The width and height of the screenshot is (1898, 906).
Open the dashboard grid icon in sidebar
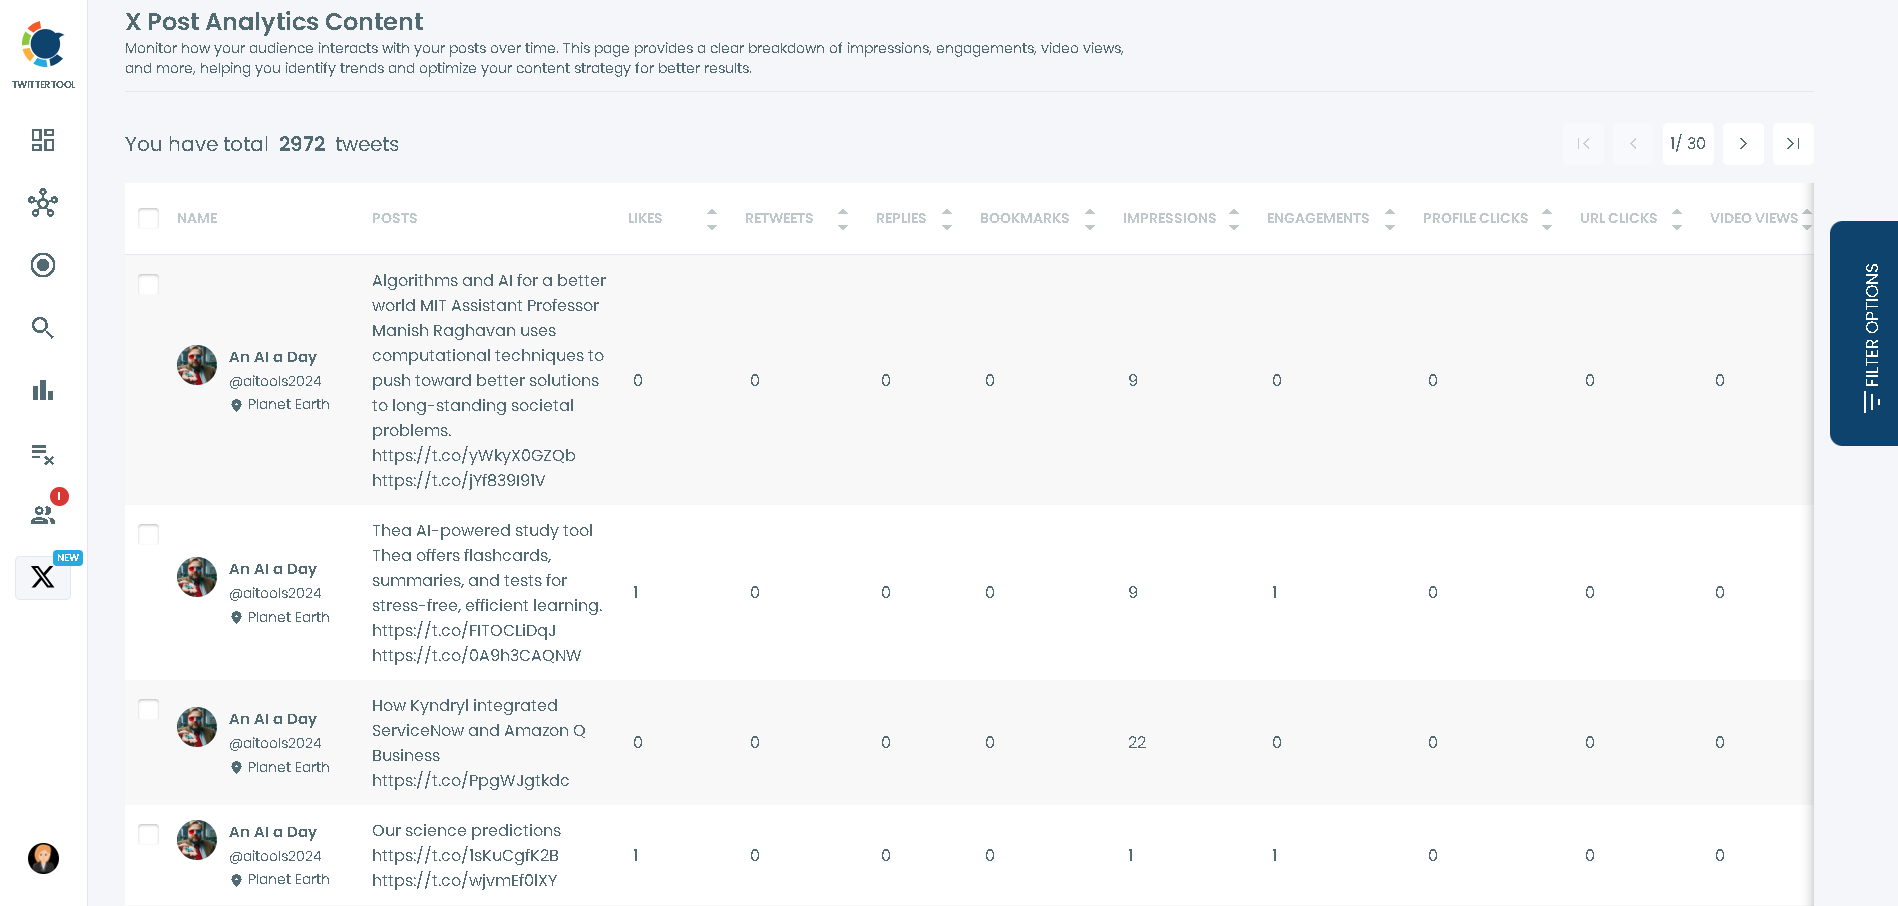click(43, 140)
